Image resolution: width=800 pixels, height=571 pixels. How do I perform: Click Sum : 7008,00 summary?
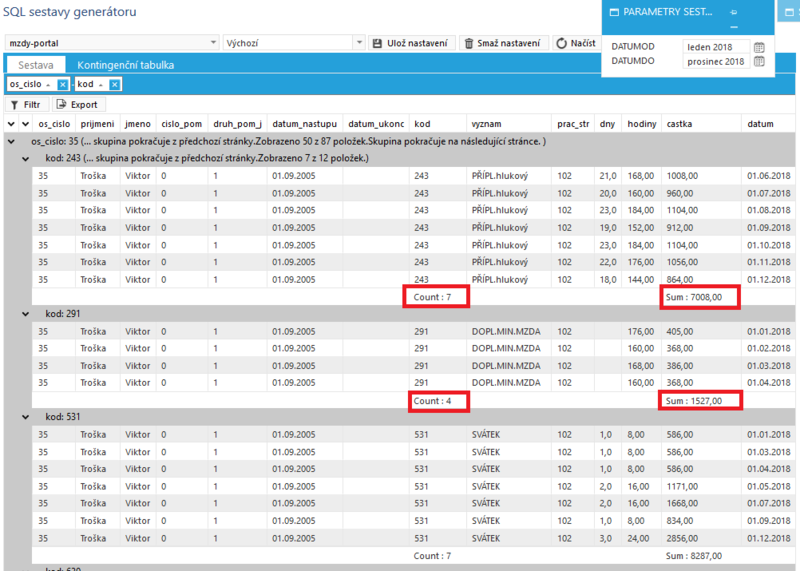tap(693, 297)
